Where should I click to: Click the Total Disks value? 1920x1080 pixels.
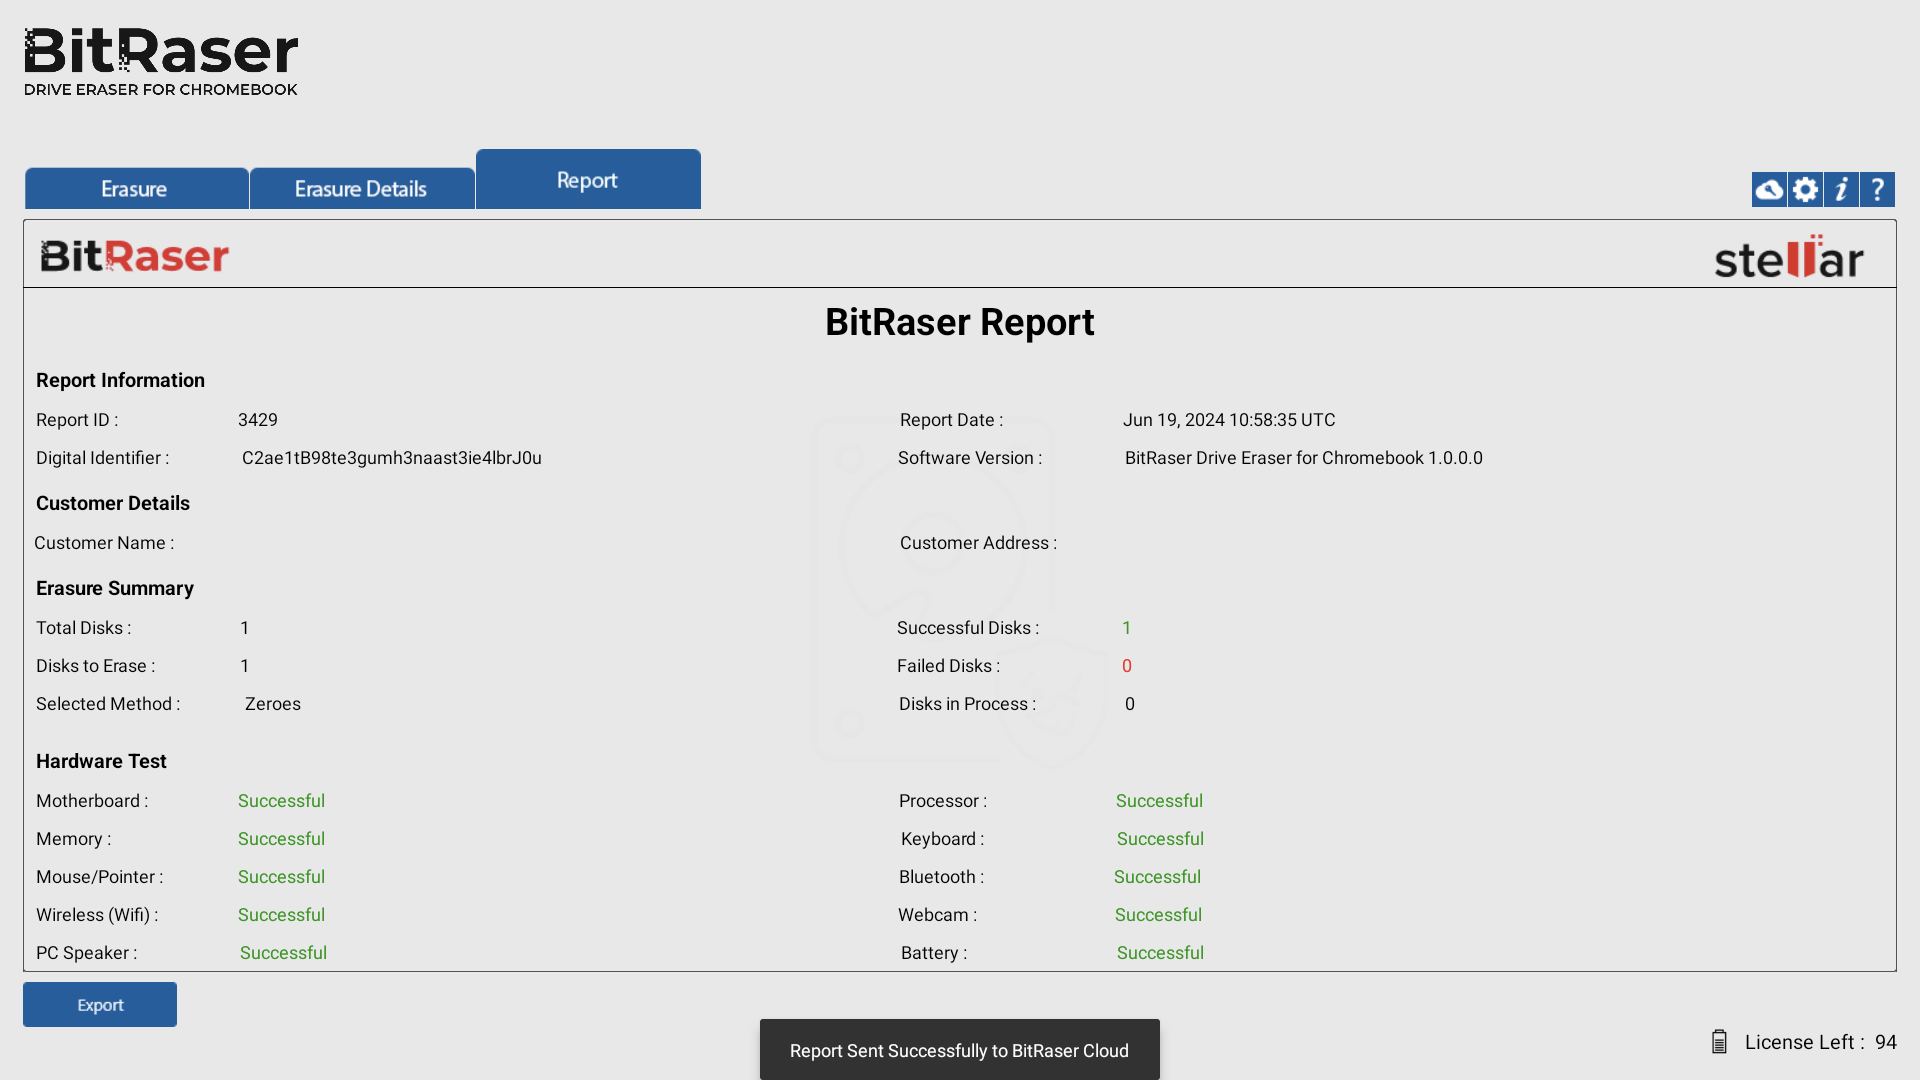[x=245, y=628]
